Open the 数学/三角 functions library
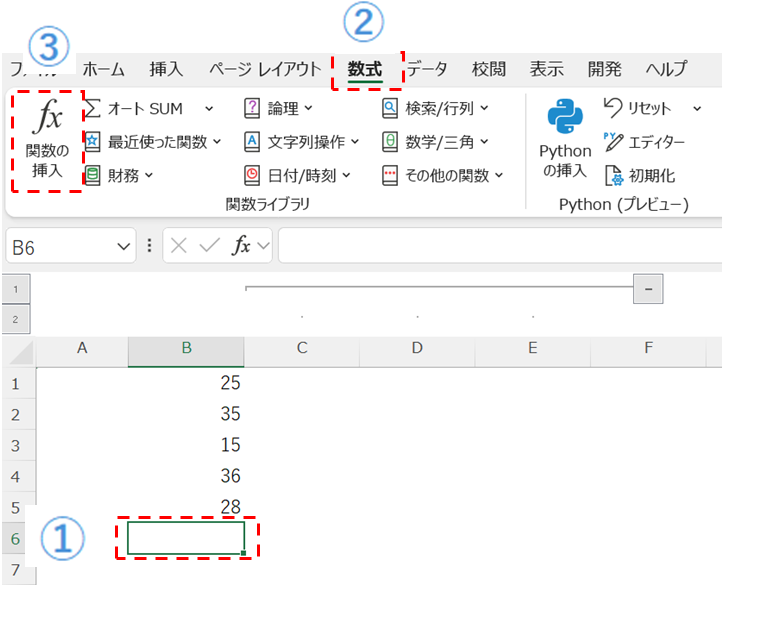 [435, 142]
